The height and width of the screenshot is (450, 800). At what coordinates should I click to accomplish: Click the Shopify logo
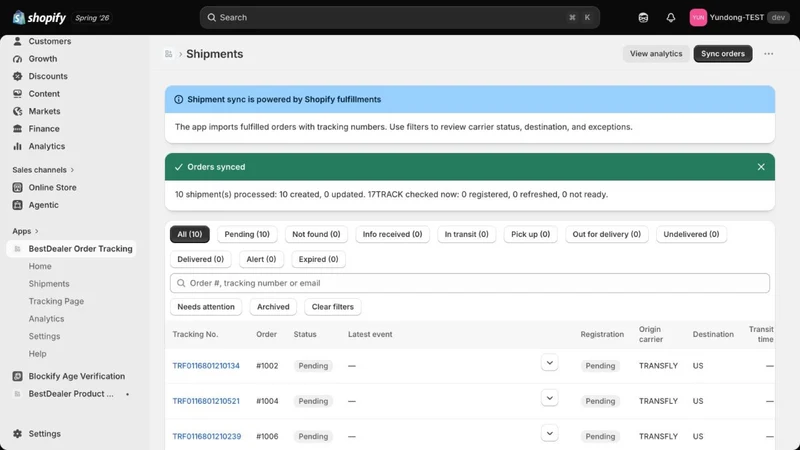click(x=39, y=17)
